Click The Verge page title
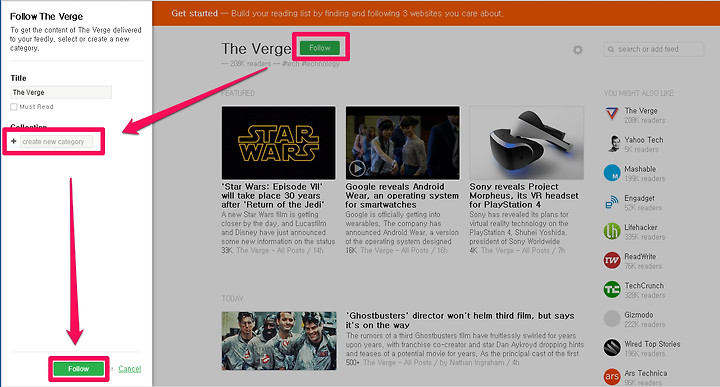Screen dimensions: 720x387 (256, 49)
